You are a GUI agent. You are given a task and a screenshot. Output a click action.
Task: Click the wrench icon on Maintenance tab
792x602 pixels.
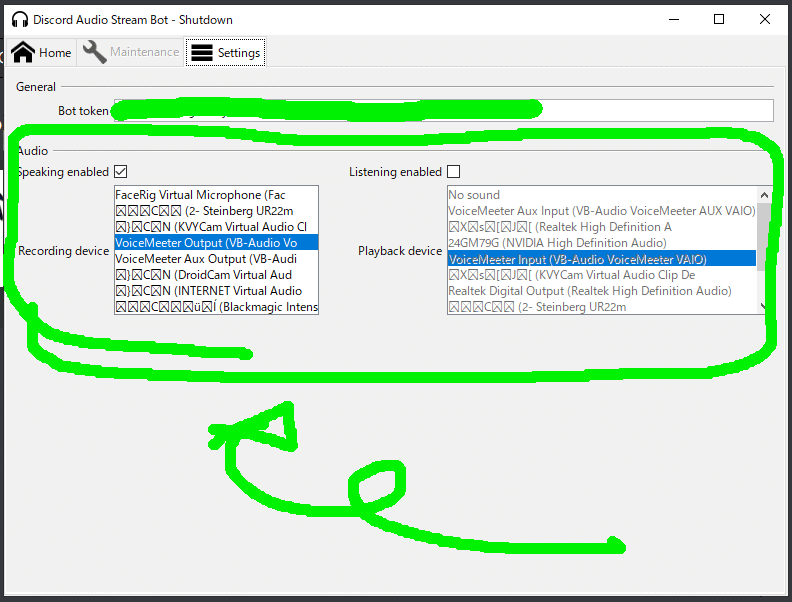point(94,52)
